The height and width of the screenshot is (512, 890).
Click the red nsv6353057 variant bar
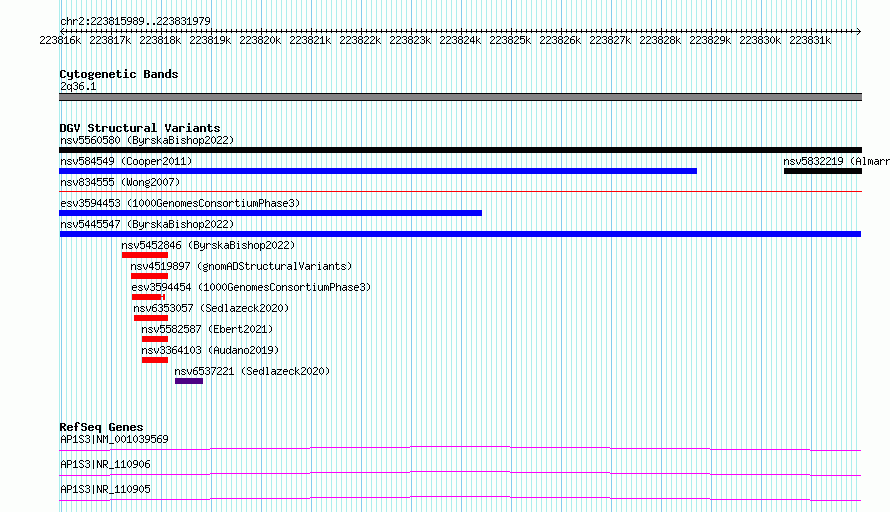pyautogui.click(x=151, y=318)
